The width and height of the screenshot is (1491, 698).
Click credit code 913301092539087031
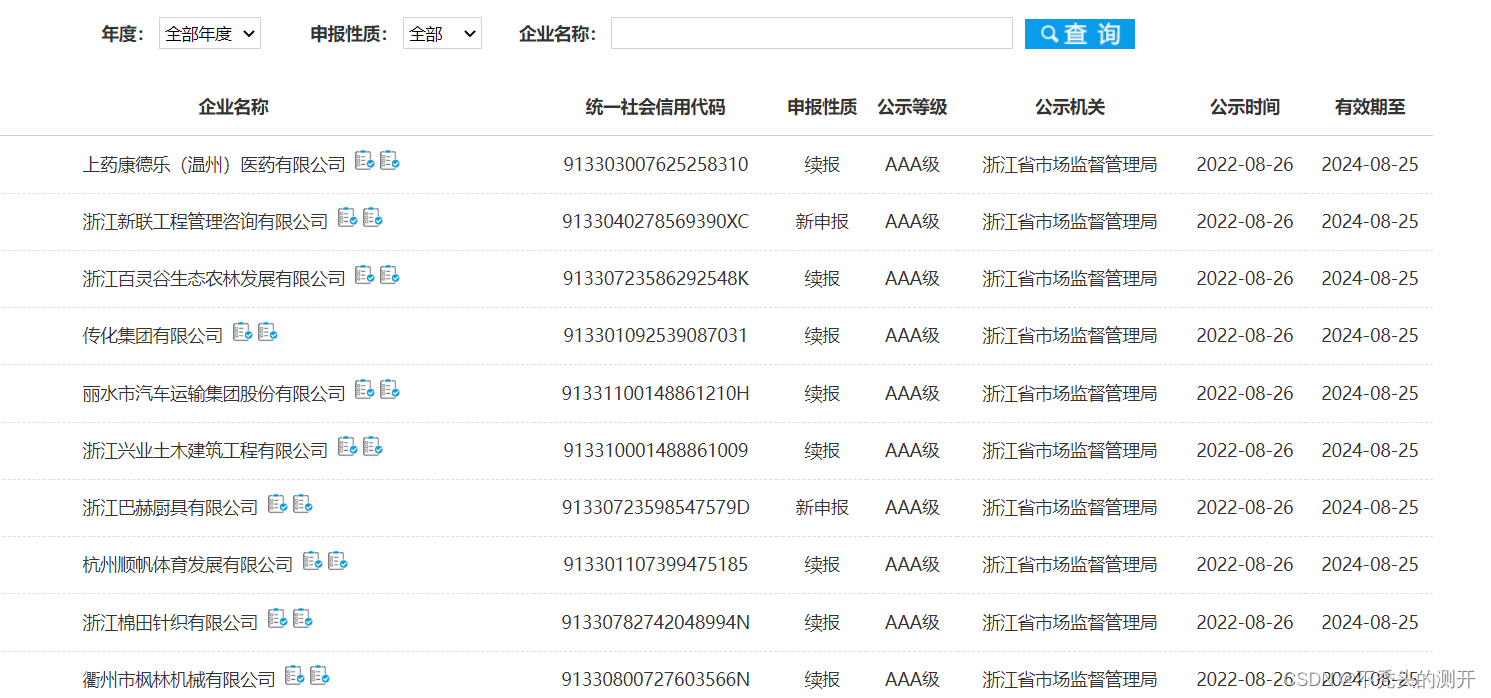(656, 336)
